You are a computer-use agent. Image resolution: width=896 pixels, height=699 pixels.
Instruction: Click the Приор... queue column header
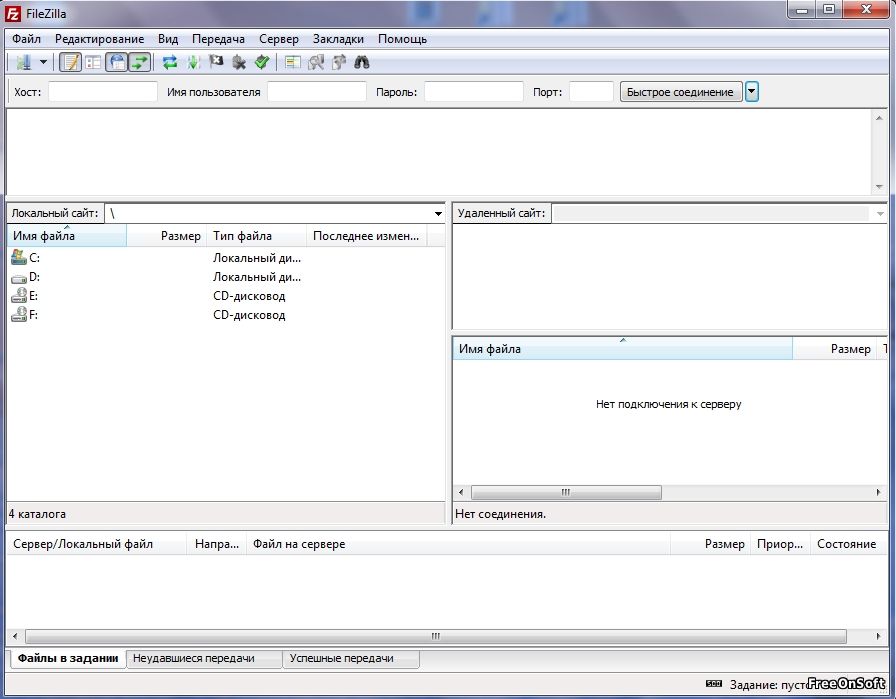point(780,544)
